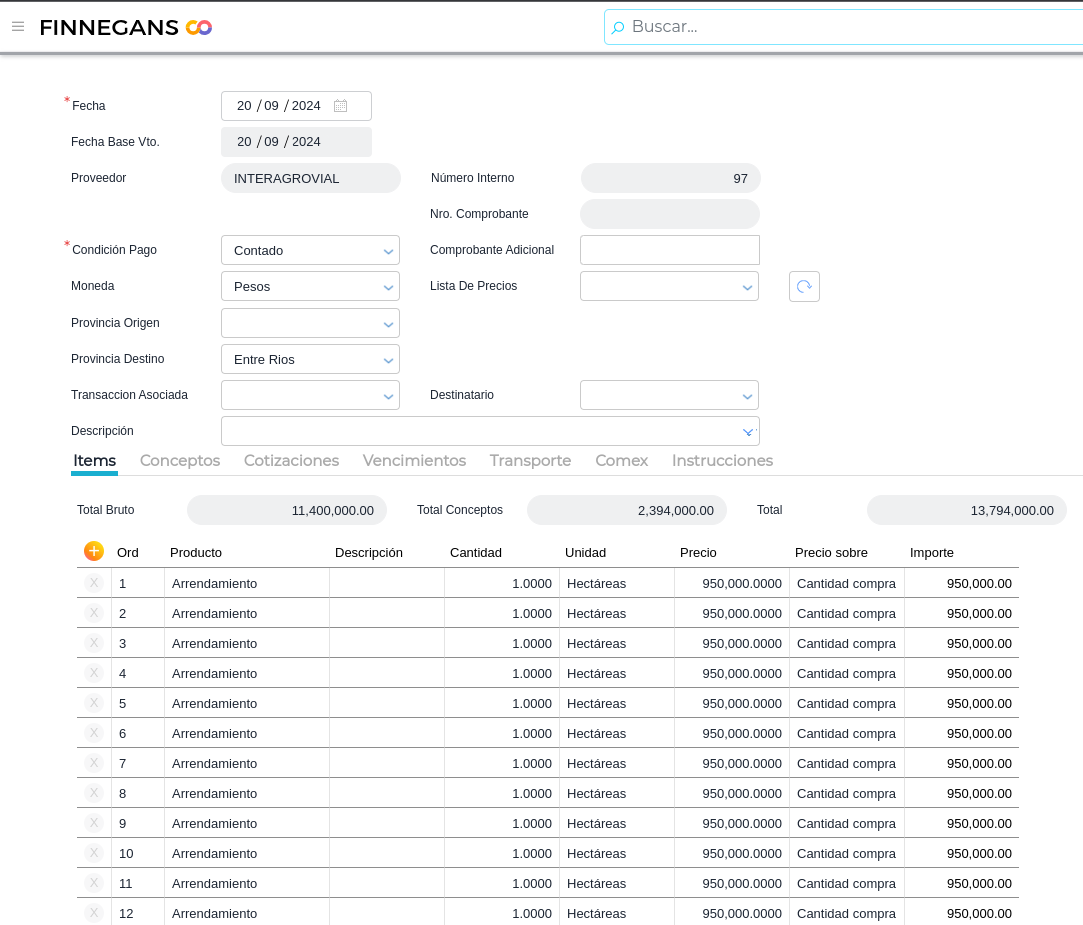Select the Transporte tab

coord(530,461)
